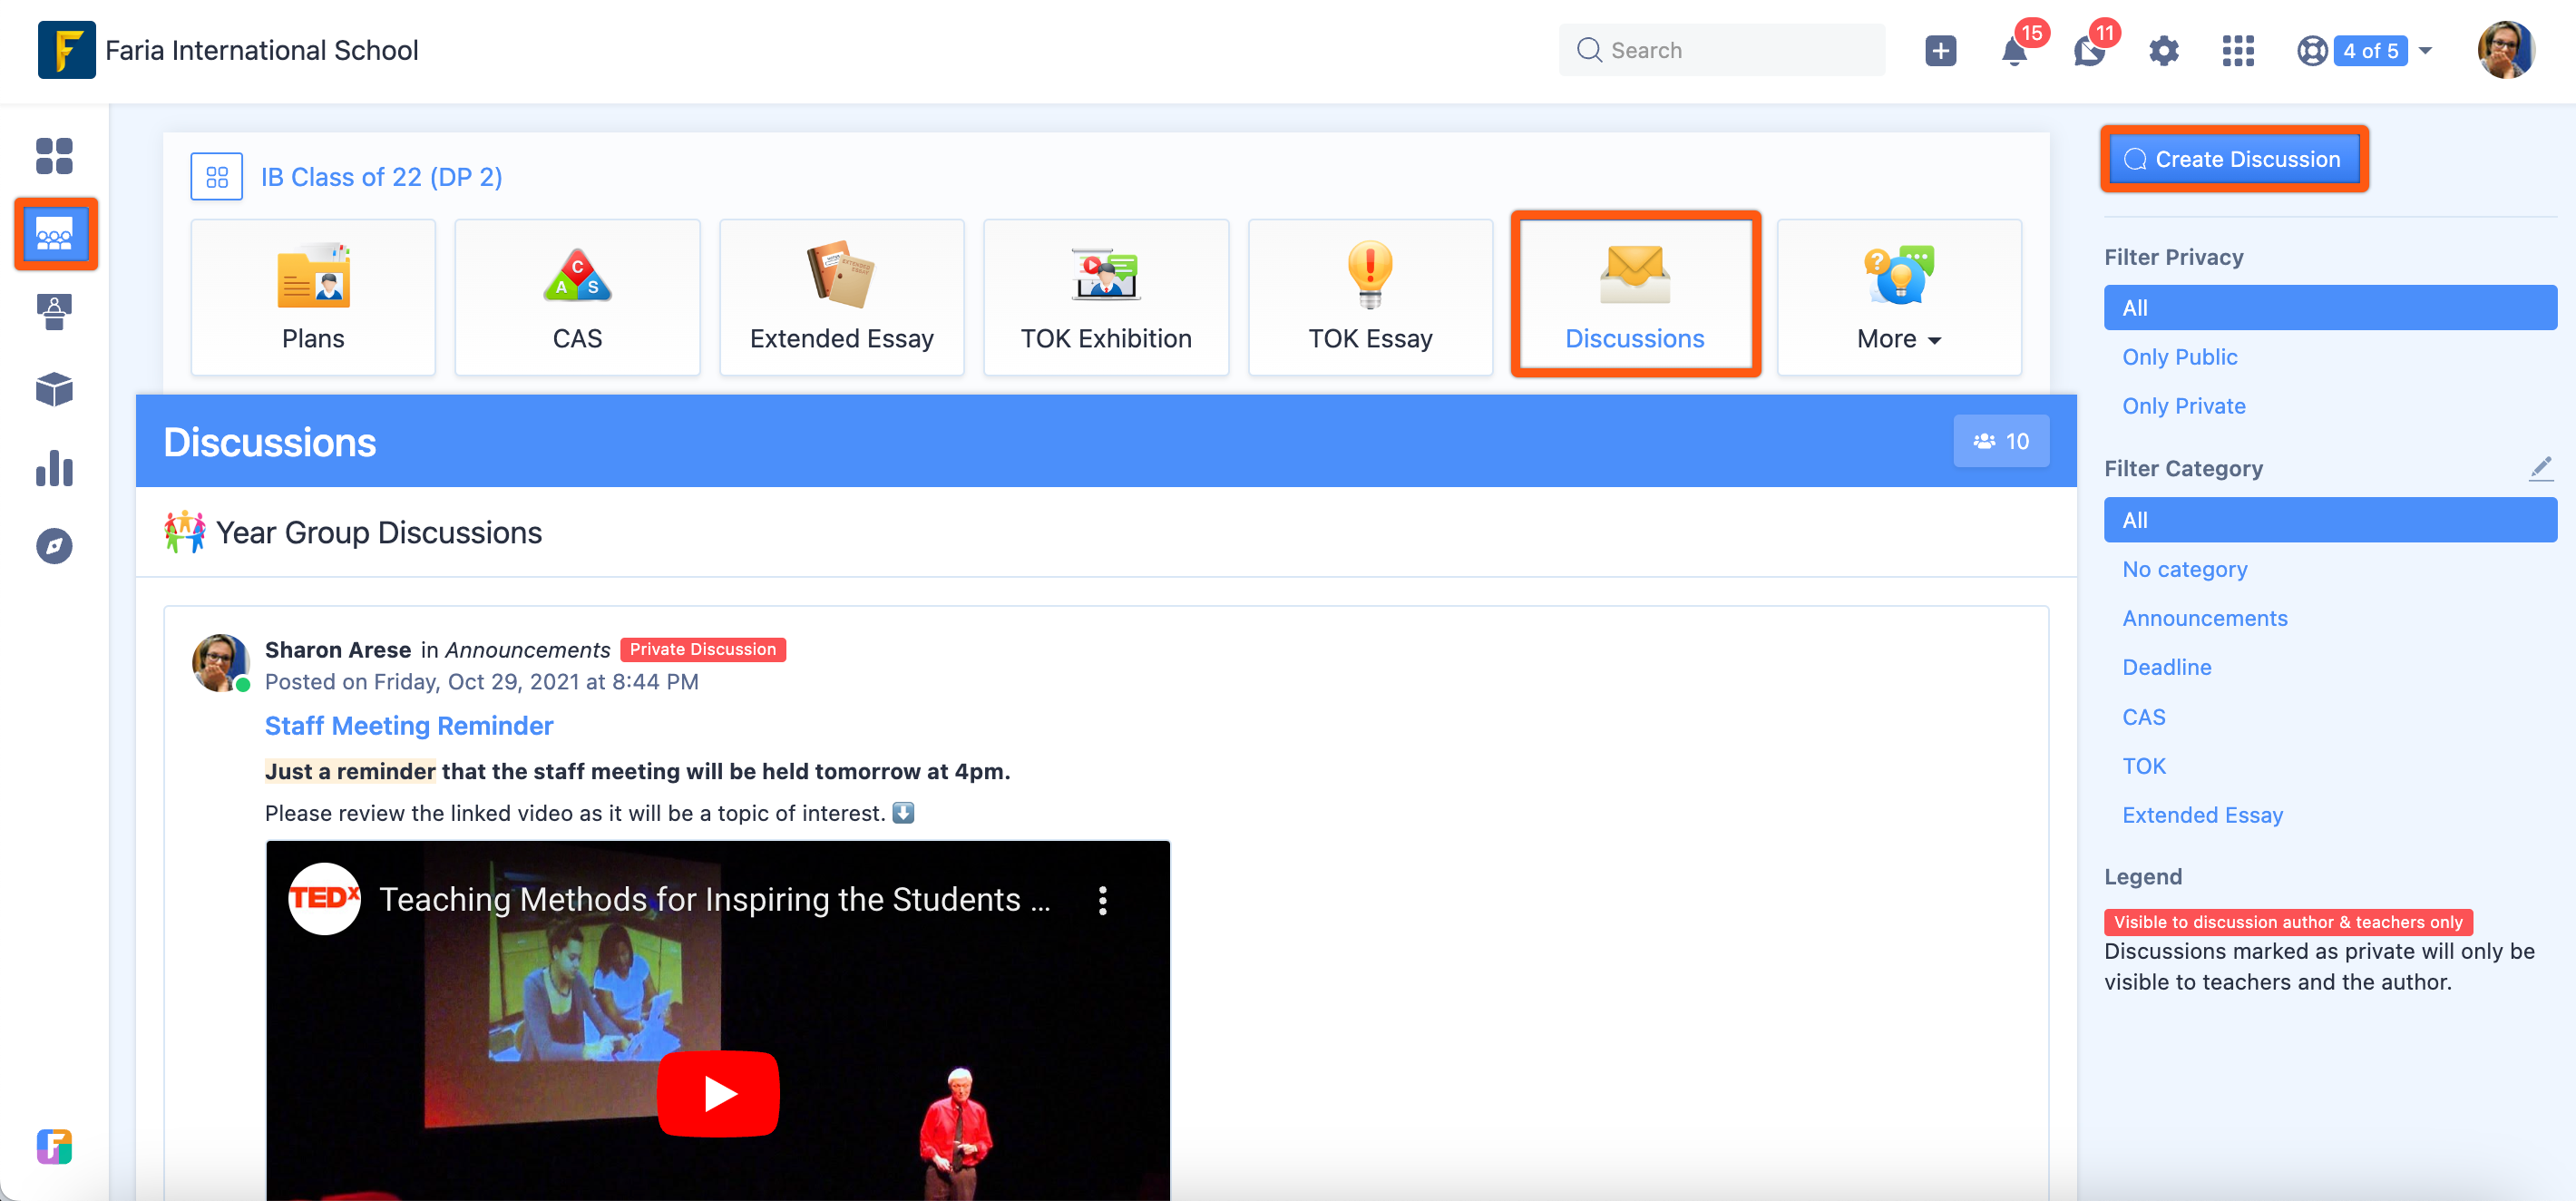Click the Create Discussion button
Screen dimensions: 2576x1201
tap(2234, 159)
